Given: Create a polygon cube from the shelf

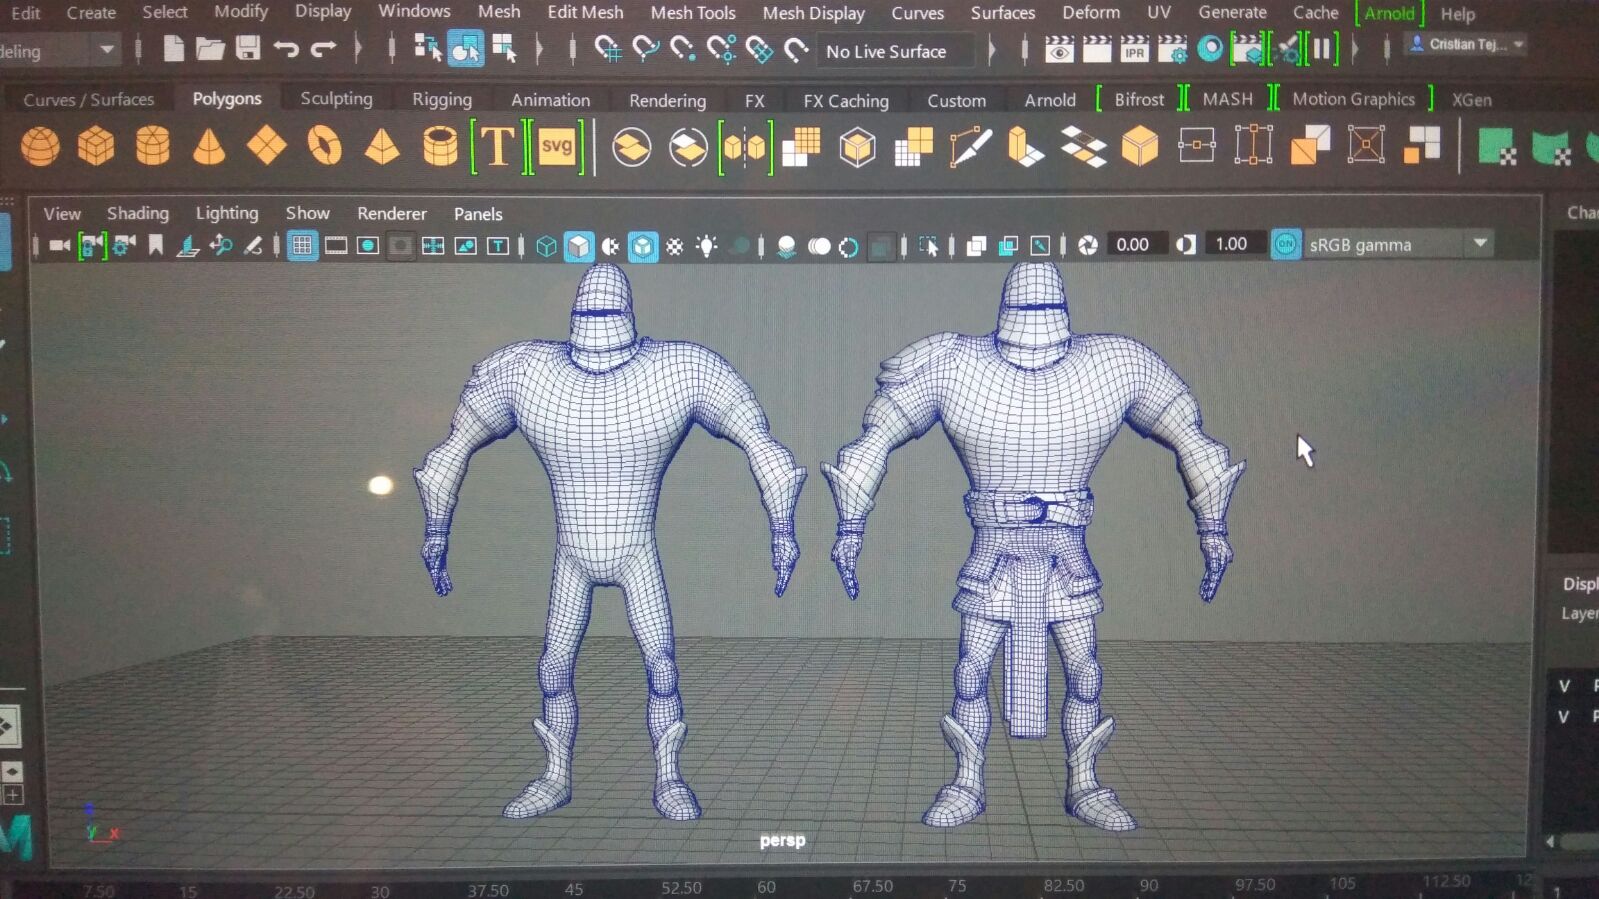Looking at the screenshot, I should (96, 147).
